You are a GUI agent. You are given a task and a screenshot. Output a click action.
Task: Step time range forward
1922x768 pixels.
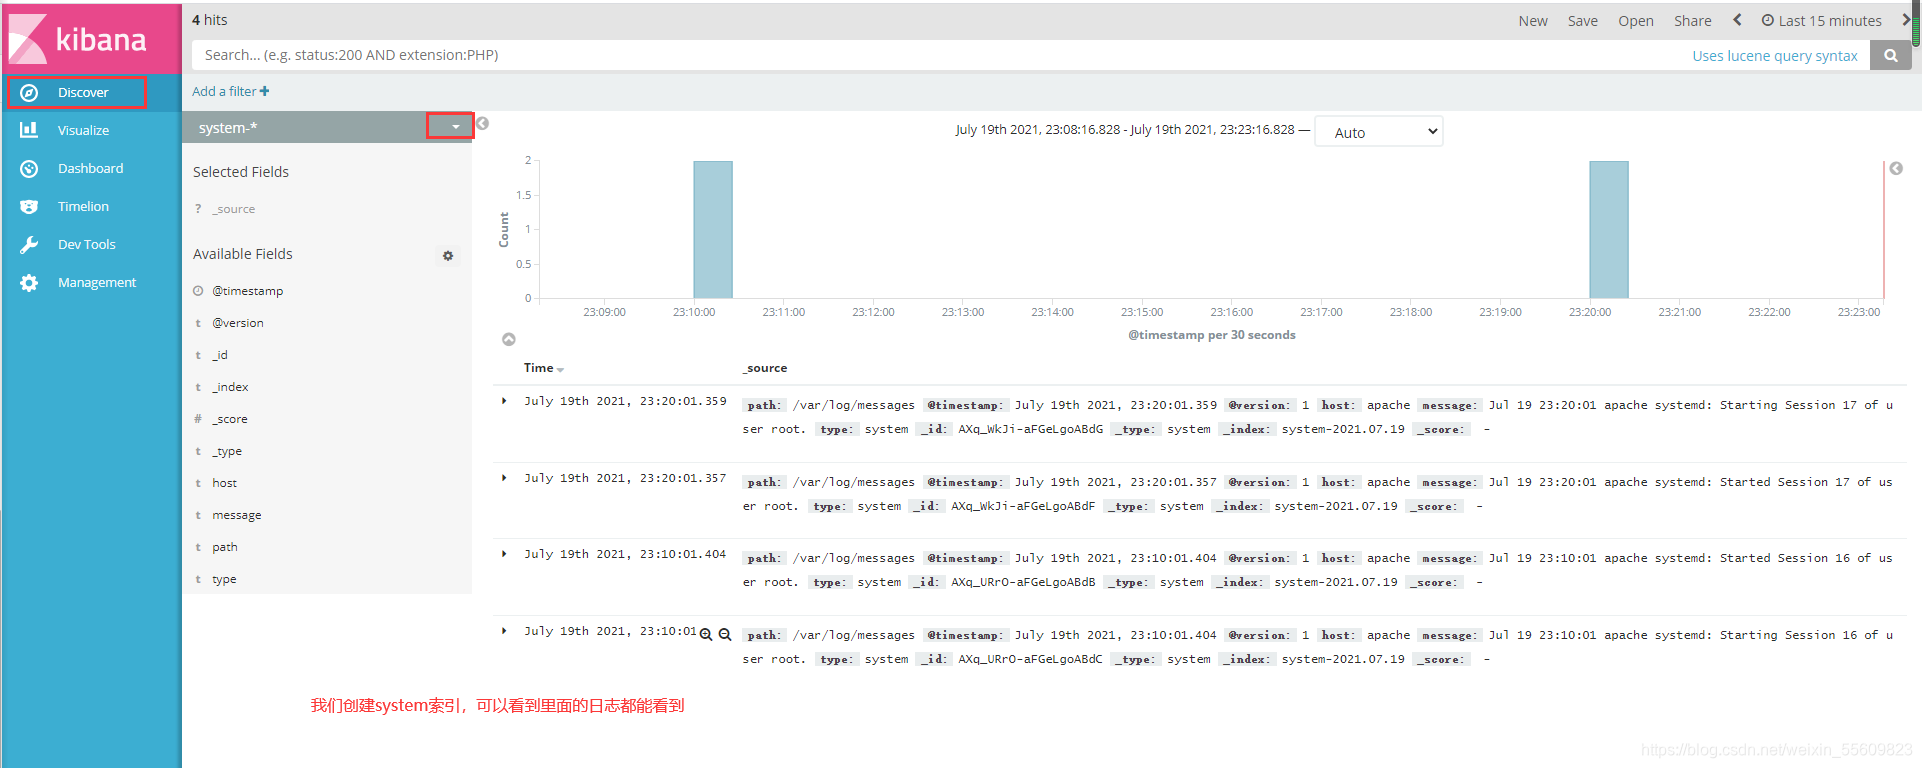(1906, 20)
